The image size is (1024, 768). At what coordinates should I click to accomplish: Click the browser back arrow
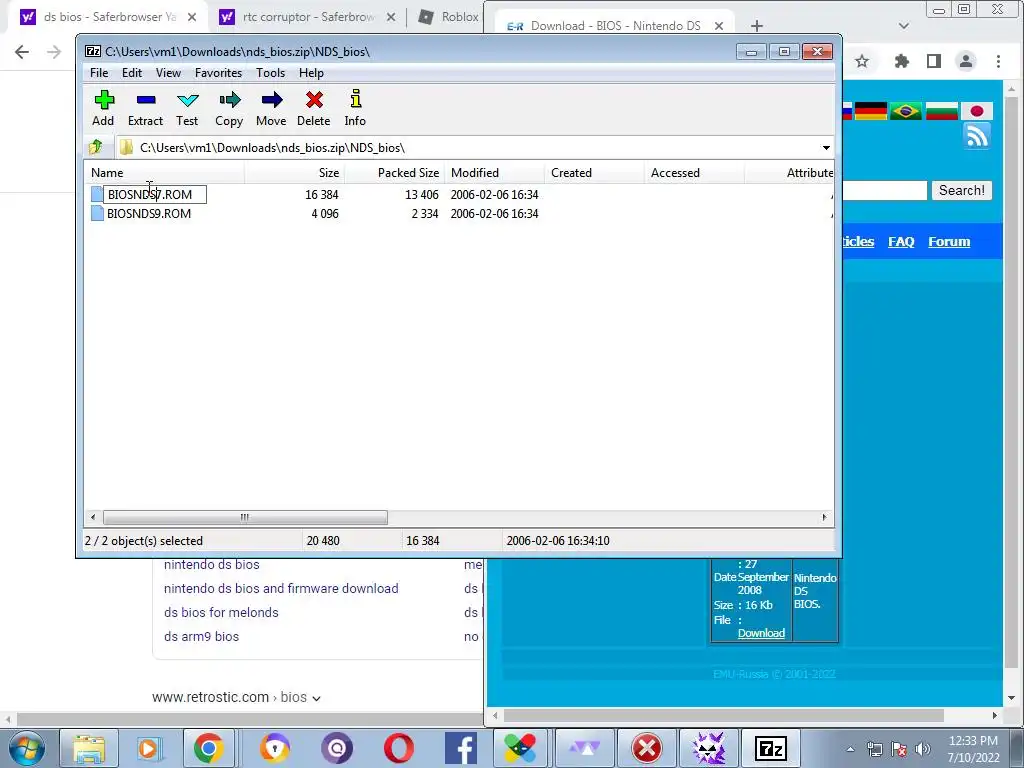coord(22,52)
